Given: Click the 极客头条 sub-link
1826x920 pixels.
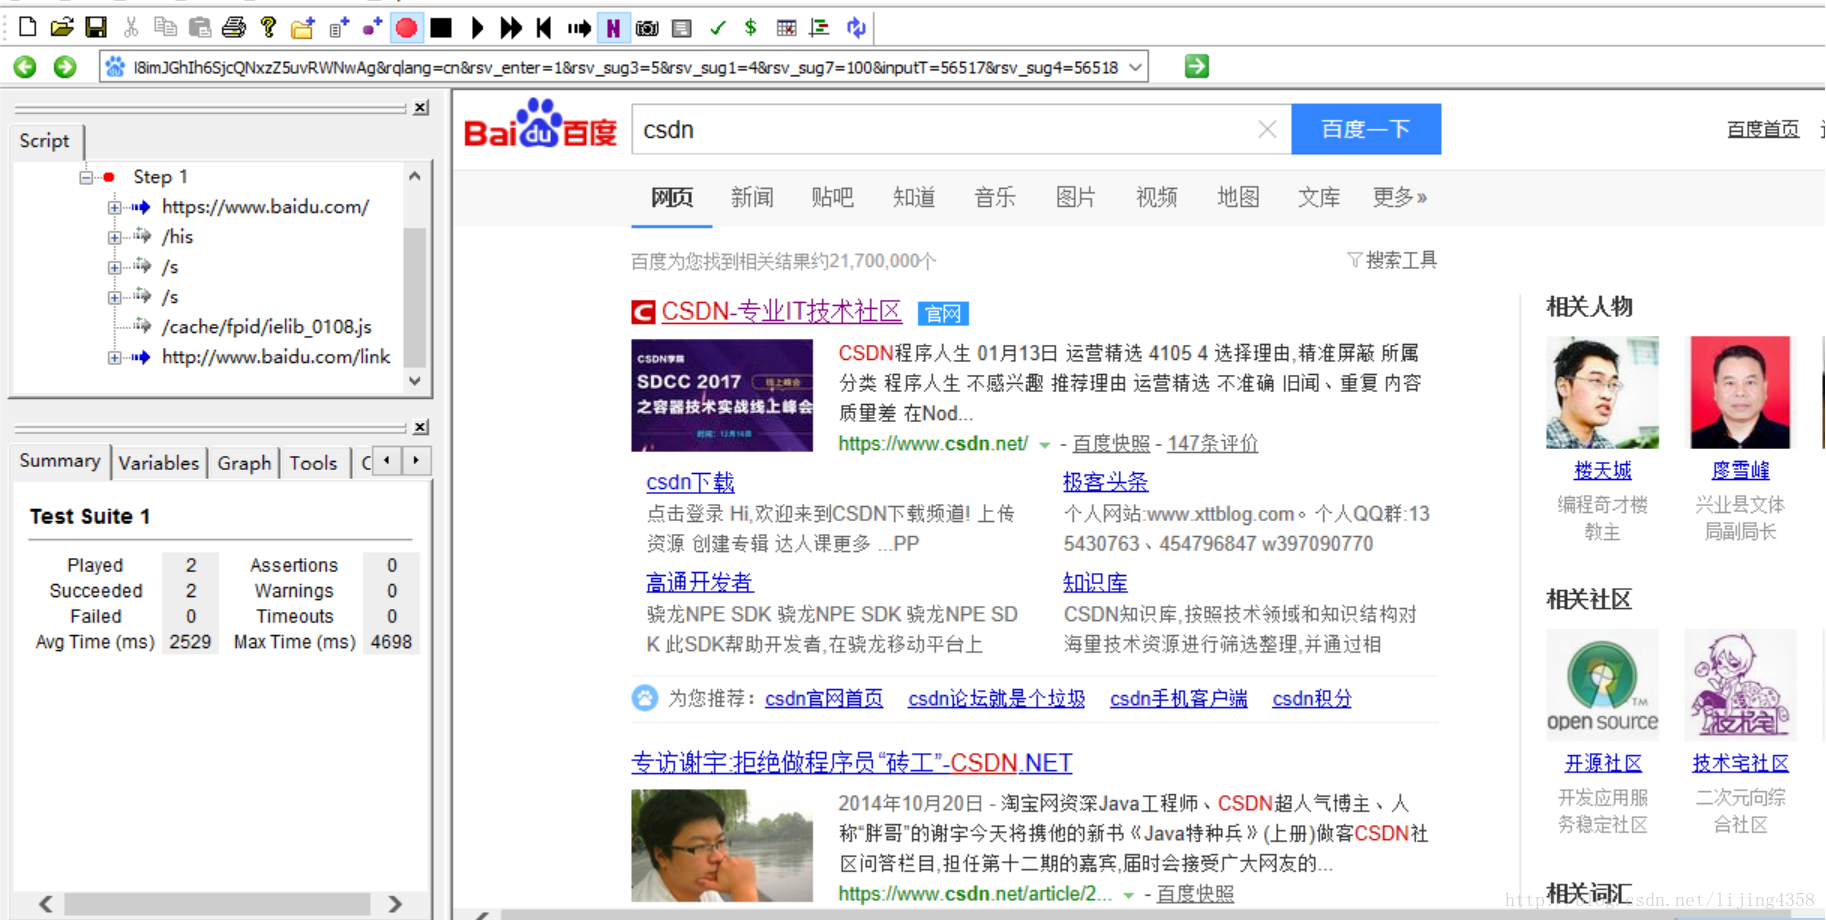Looking at the screenshot, I should 1105,482.
